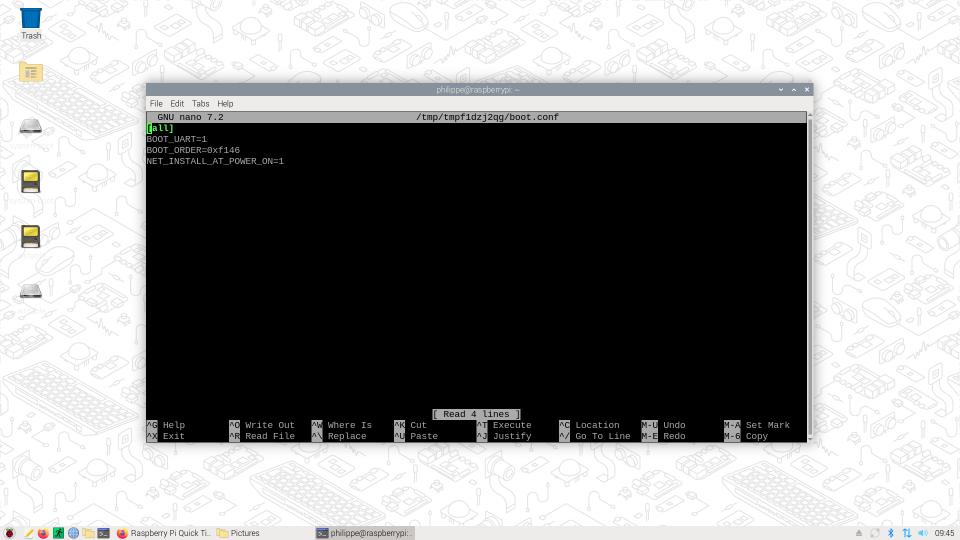Viewport: 960px width, 540px height.
Task: Select the first hard drive icon below the folder
Action: (x=31, y=127)
